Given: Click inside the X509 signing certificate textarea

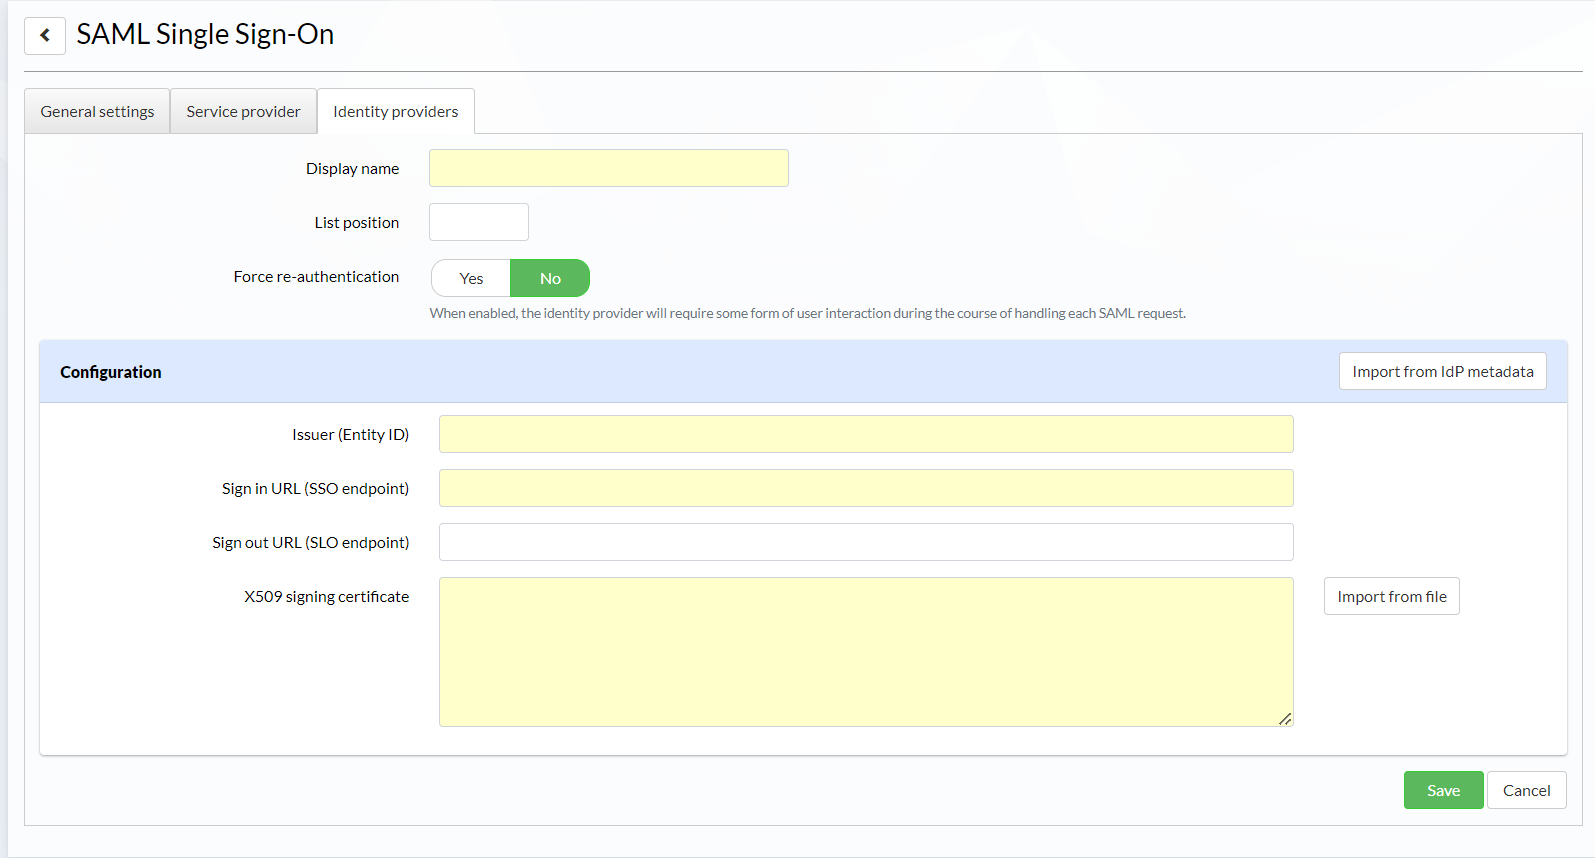Looking at the screenshot, I should coord(866,652).
